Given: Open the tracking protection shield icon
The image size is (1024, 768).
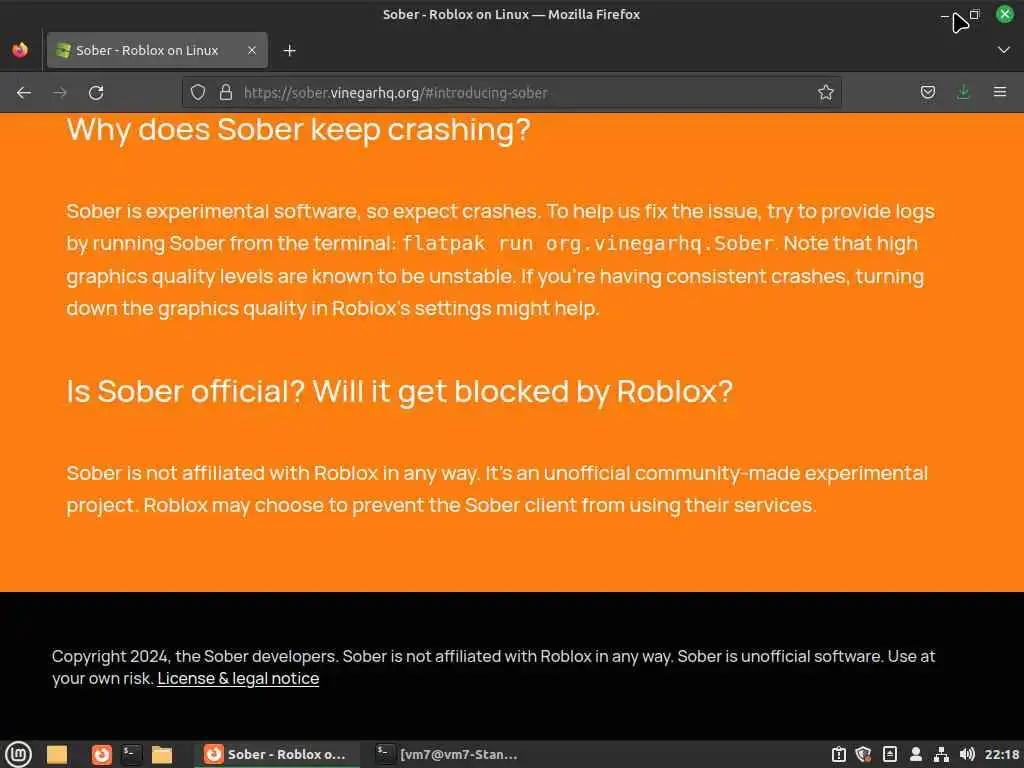Looking at the screenshot, I should [x=198, y=93].
